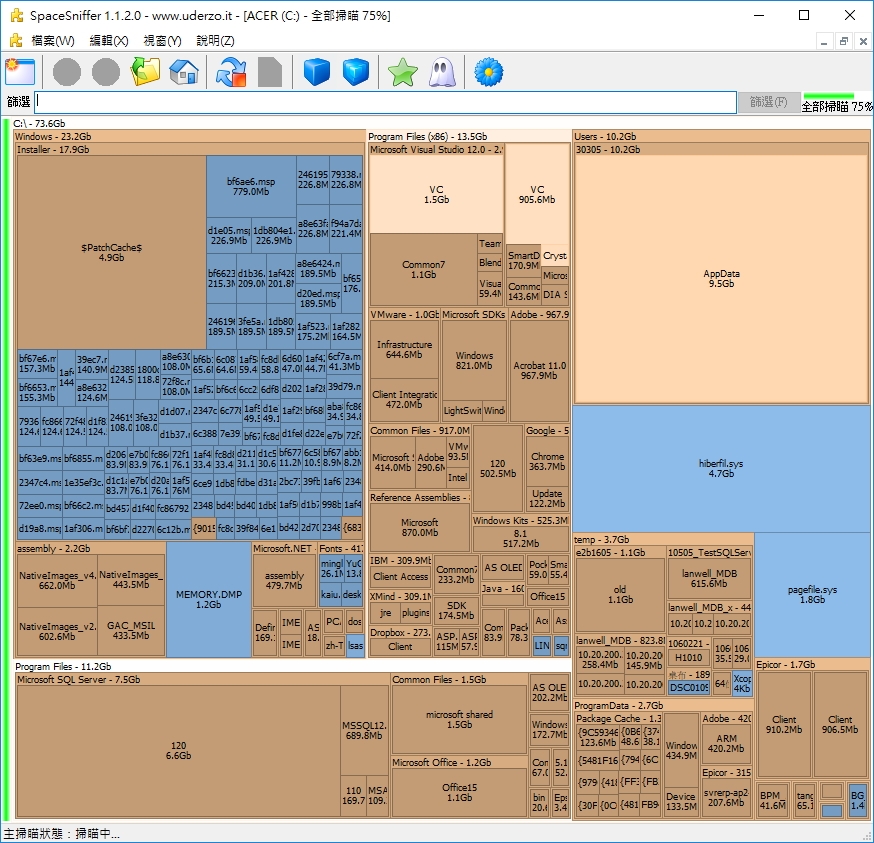Click the hiberfil.sys 4.7Gb block
Screen dimensions: 874x843
pos(721,468)
